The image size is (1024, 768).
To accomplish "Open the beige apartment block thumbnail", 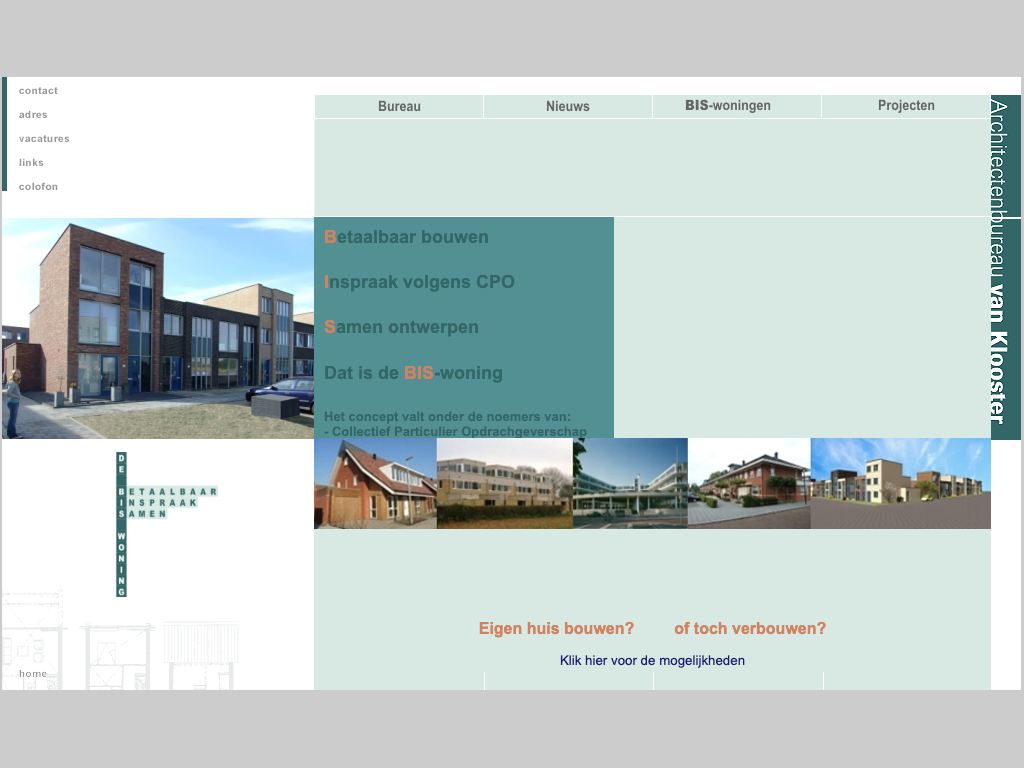I will coord(505,483).
